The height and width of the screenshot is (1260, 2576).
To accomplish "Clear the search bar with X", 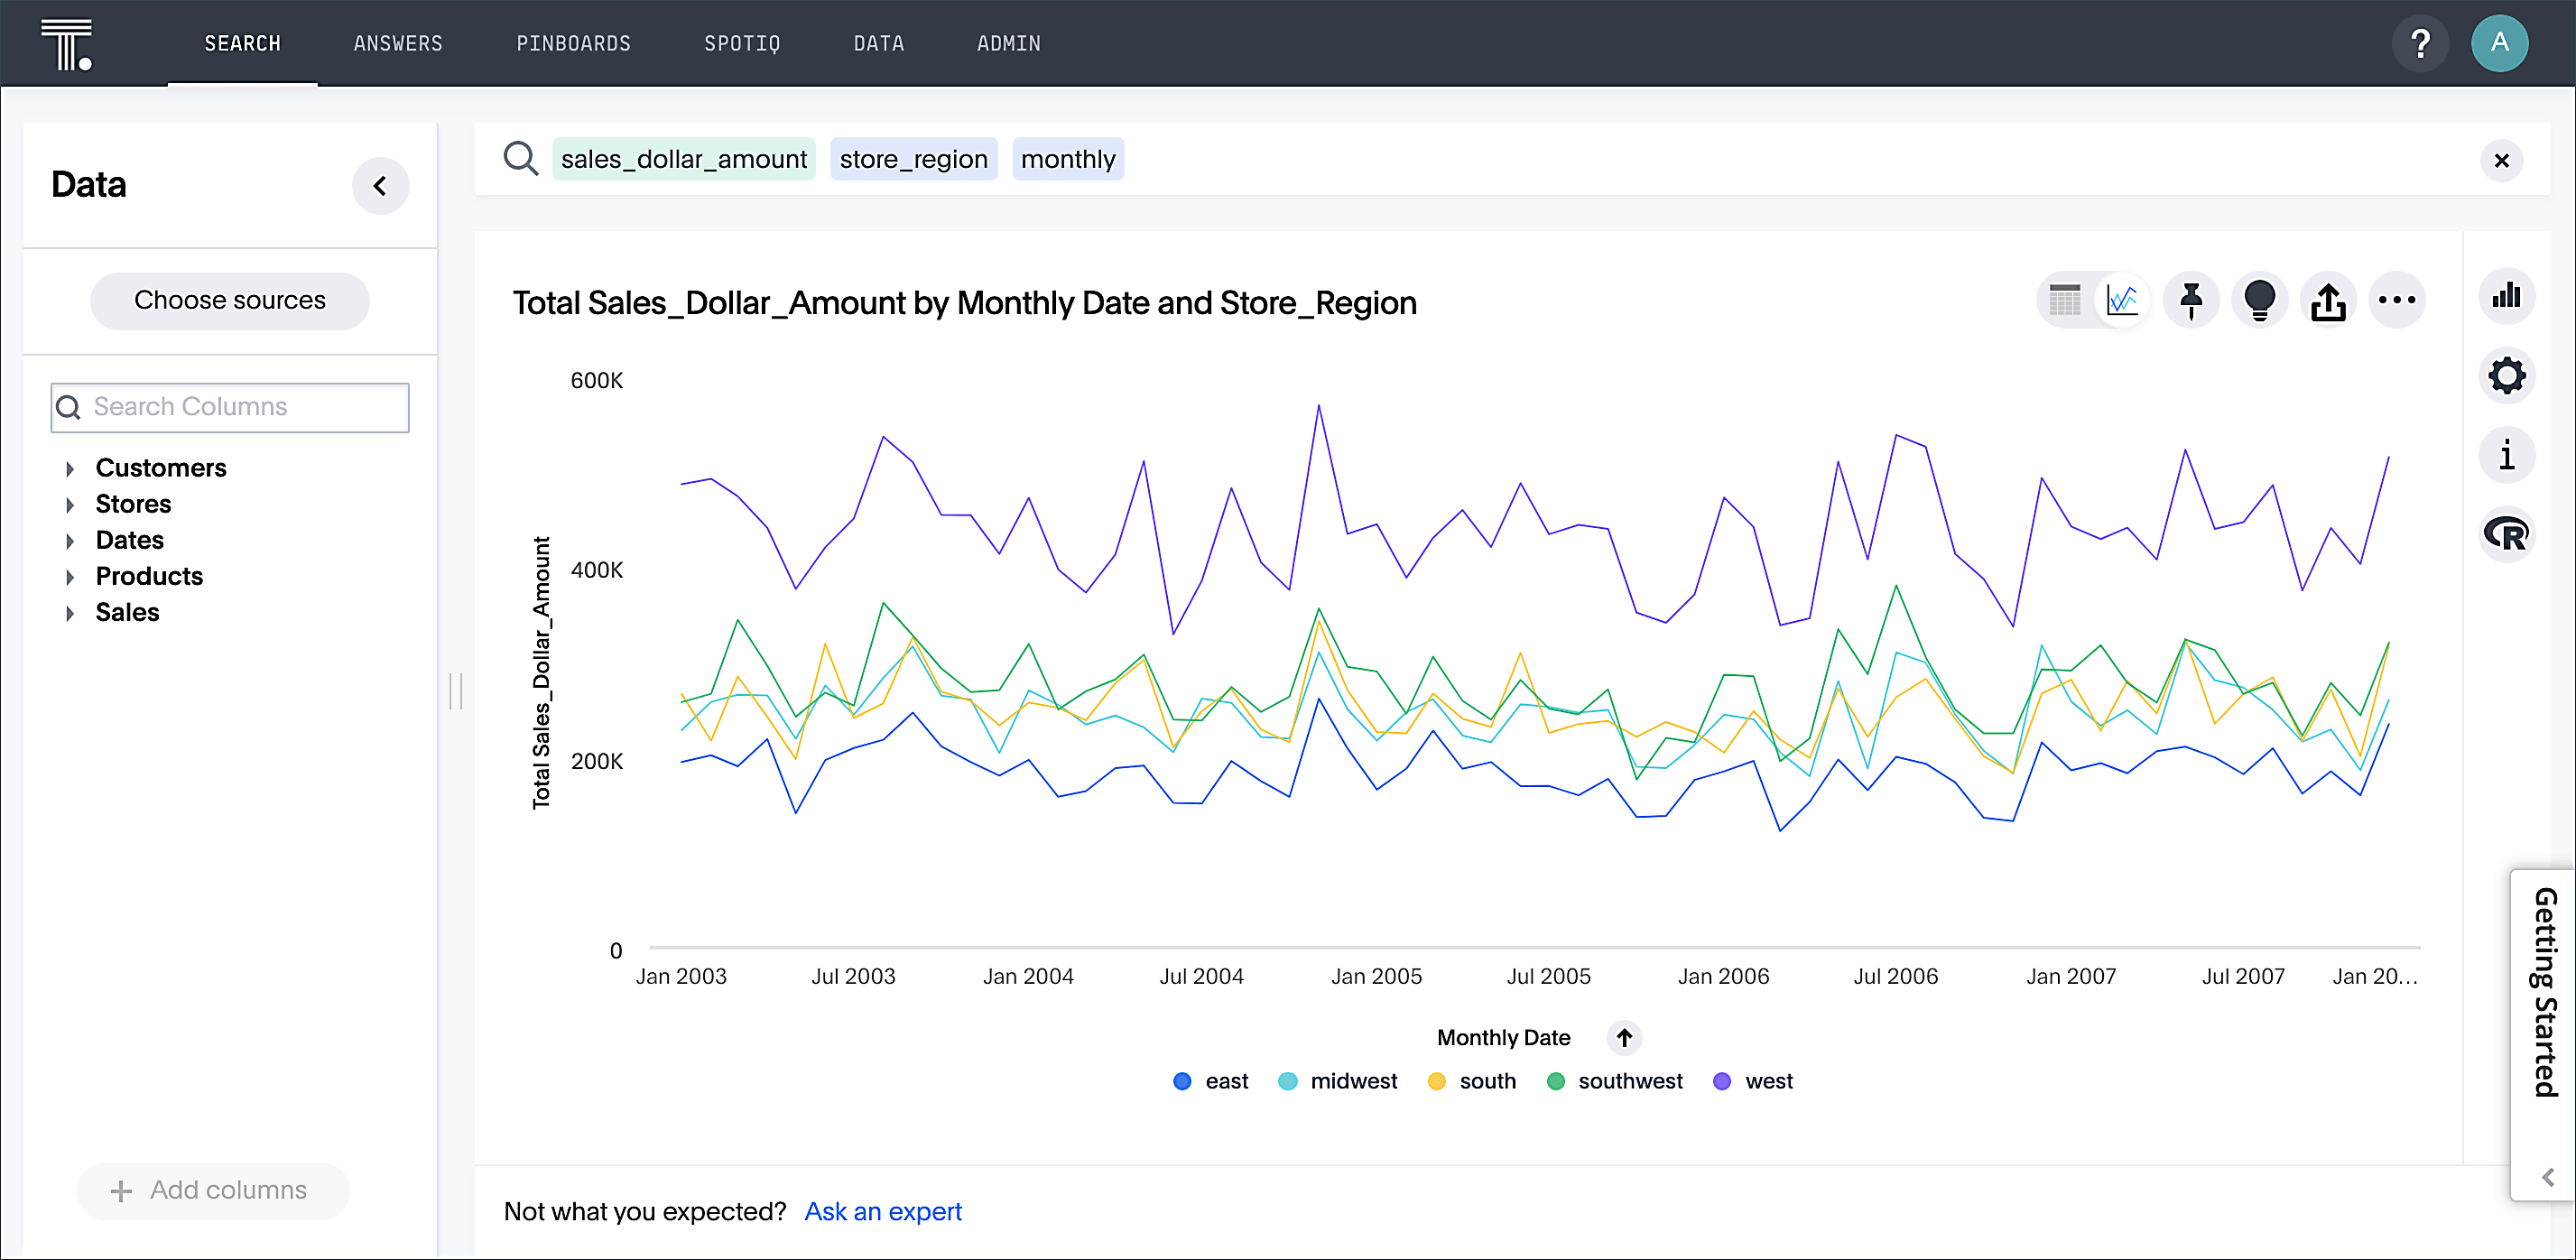I will (x=2501, y=160).
